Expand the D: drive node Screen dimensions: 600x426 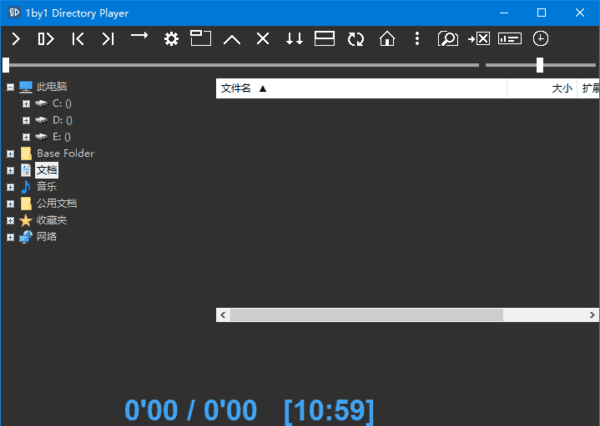26,121
